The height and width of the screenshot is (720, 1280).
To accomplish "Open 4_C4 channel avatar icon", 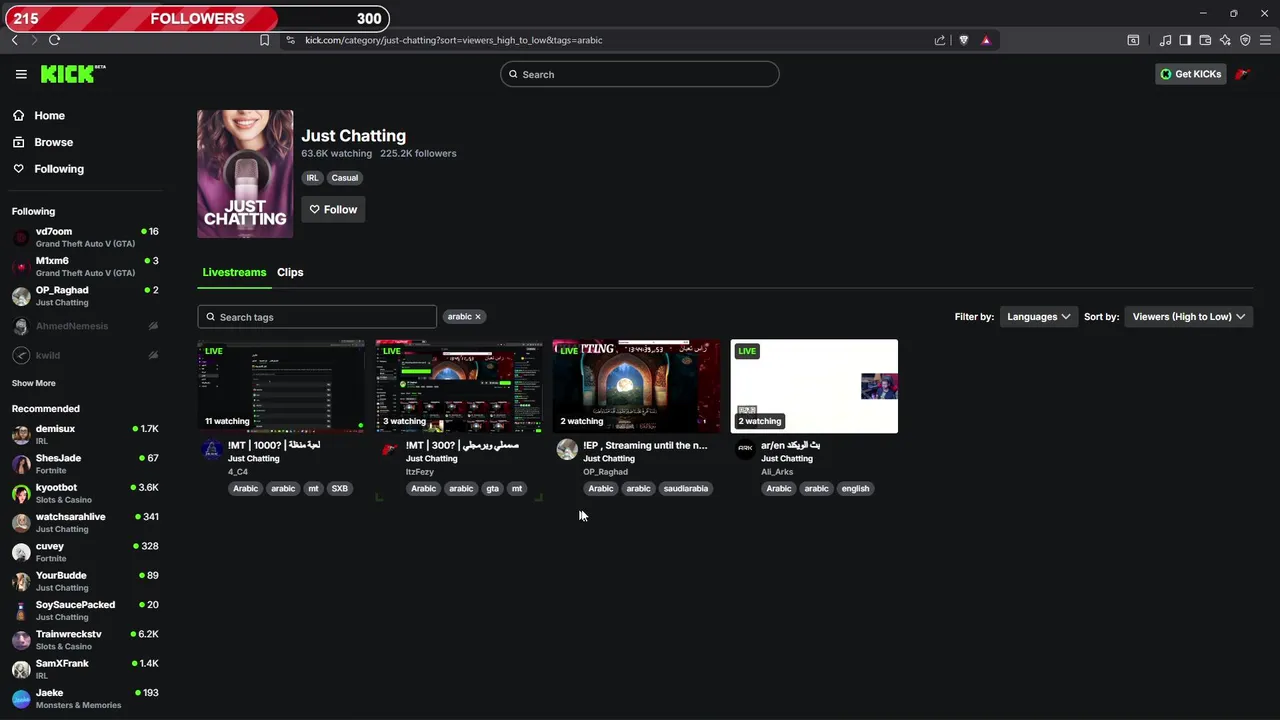I will tap(211, 449).
